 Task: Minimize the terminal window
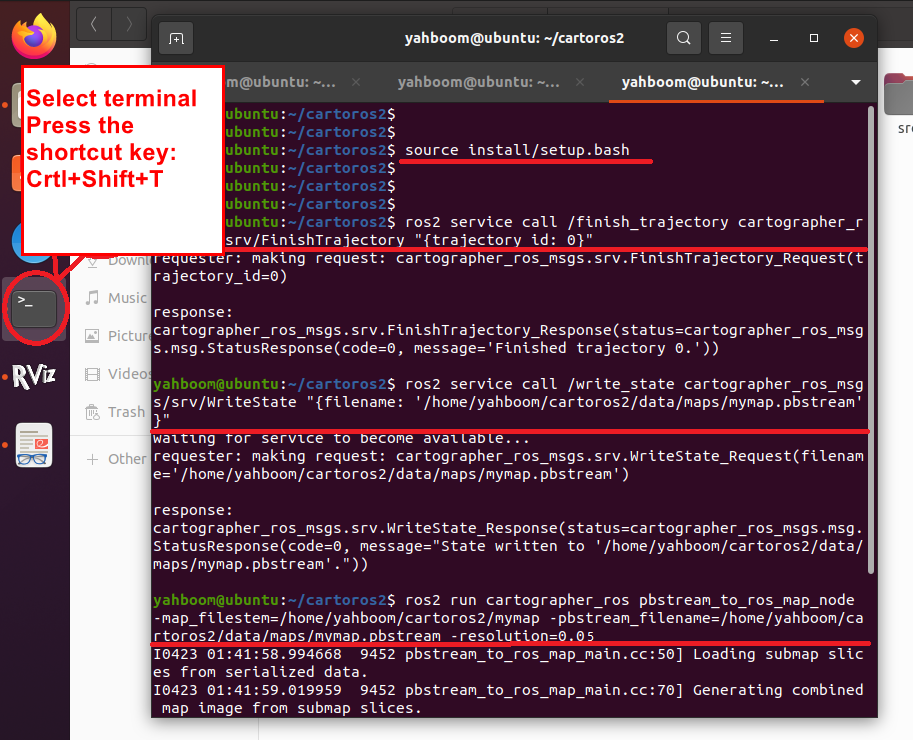[x=774, y=38]
